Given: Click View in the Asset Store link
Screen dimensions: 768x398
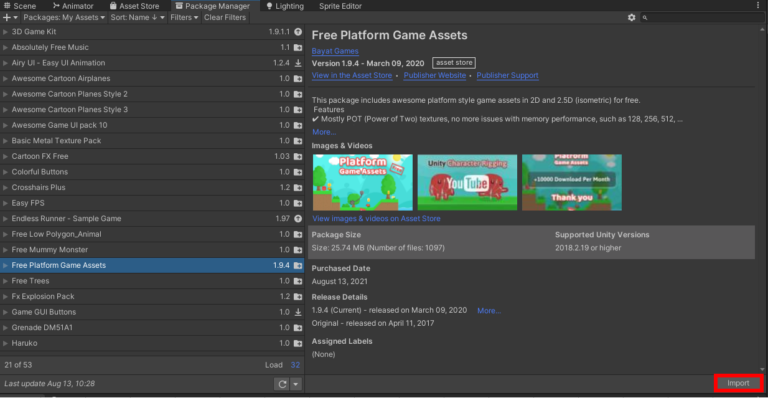Looking at the screenshot, I should (352, 75).
